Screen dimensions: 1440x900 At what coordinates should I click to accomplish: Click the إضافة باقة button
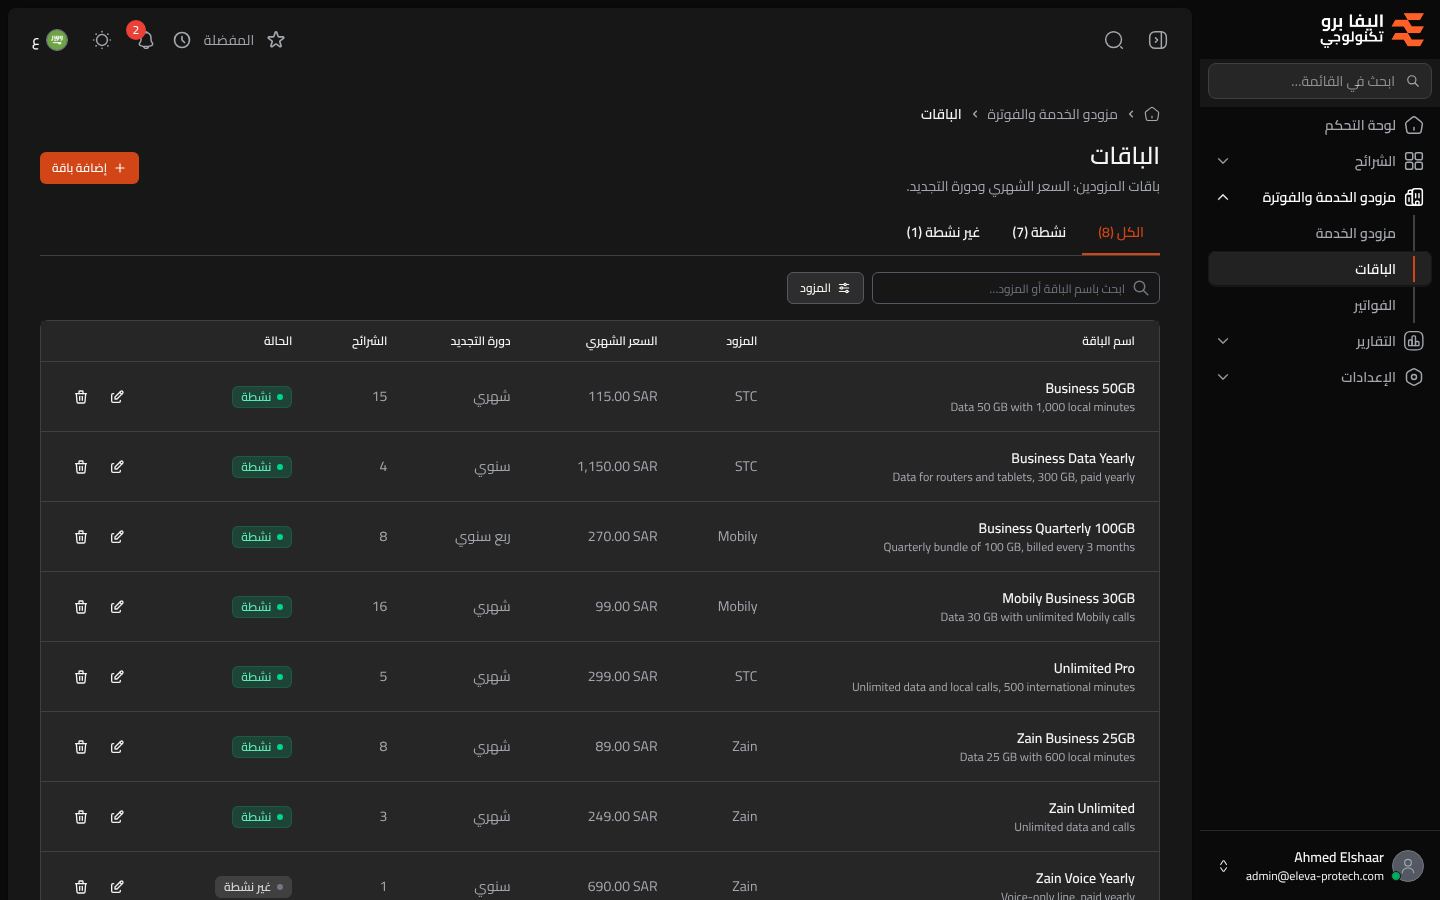coord(89,168)
